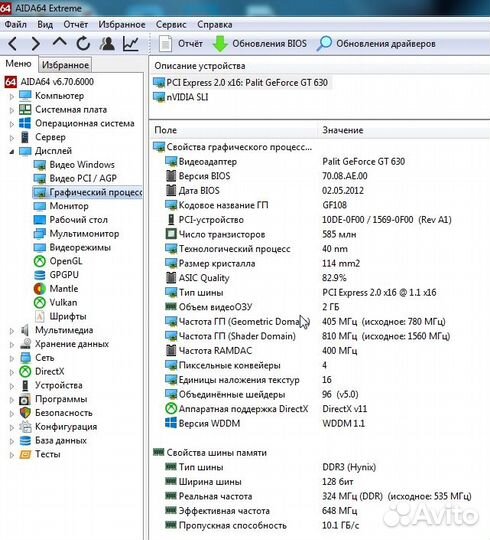This screenshot has height=540, width=490.
Task: Open the Отчёт menu in menu bar
Action: [76, 24]
